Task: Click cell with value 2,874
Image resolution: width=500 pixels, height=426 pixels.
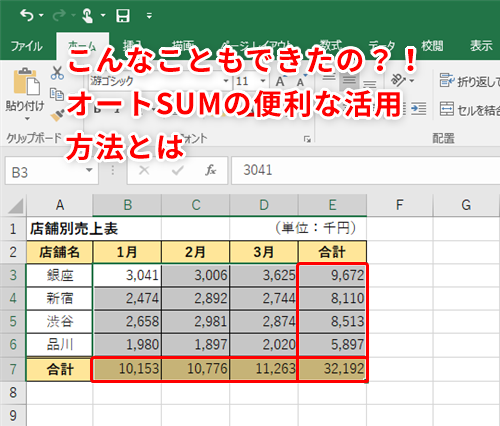Action: click(264, 322)
